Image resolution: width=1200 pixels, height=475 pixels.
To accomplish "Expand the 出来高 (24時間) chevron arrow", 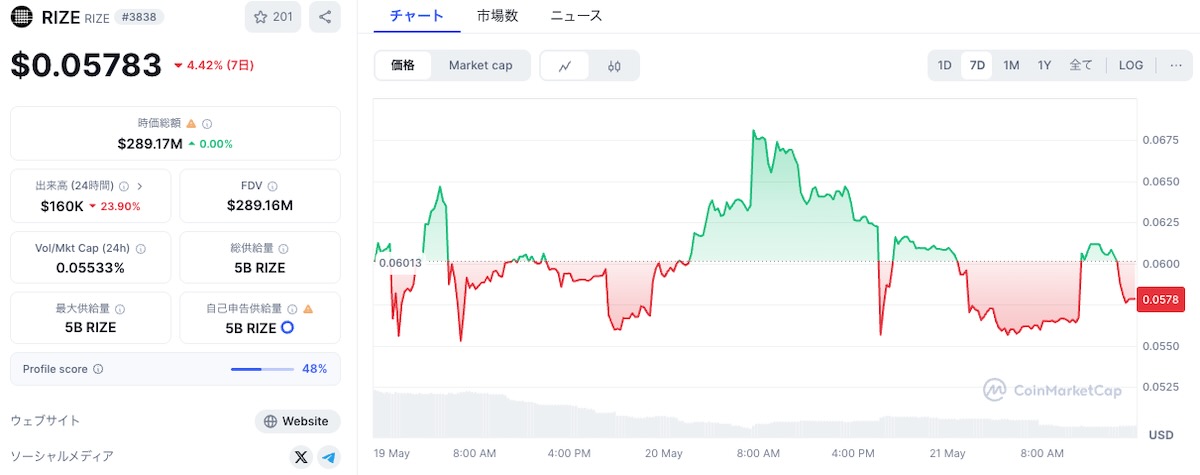I will coord(140,186).
